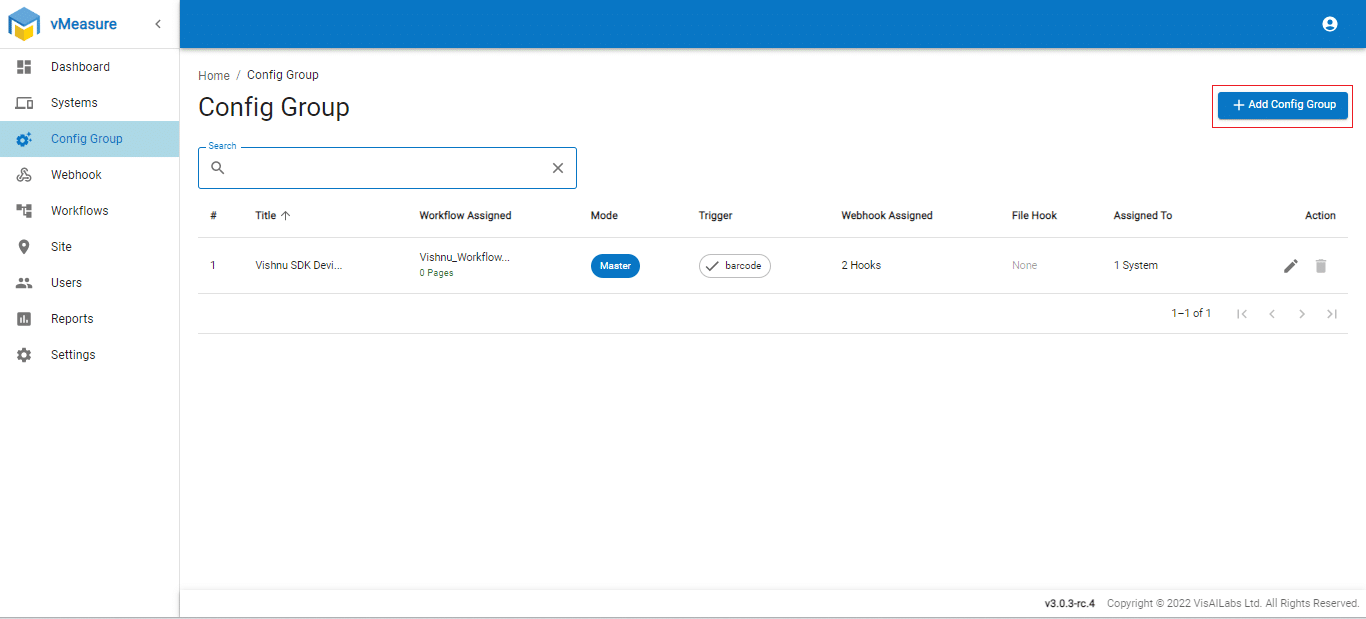Open the Dashboard section in the sidebar

pyautogui.click(x=79, y=66)
